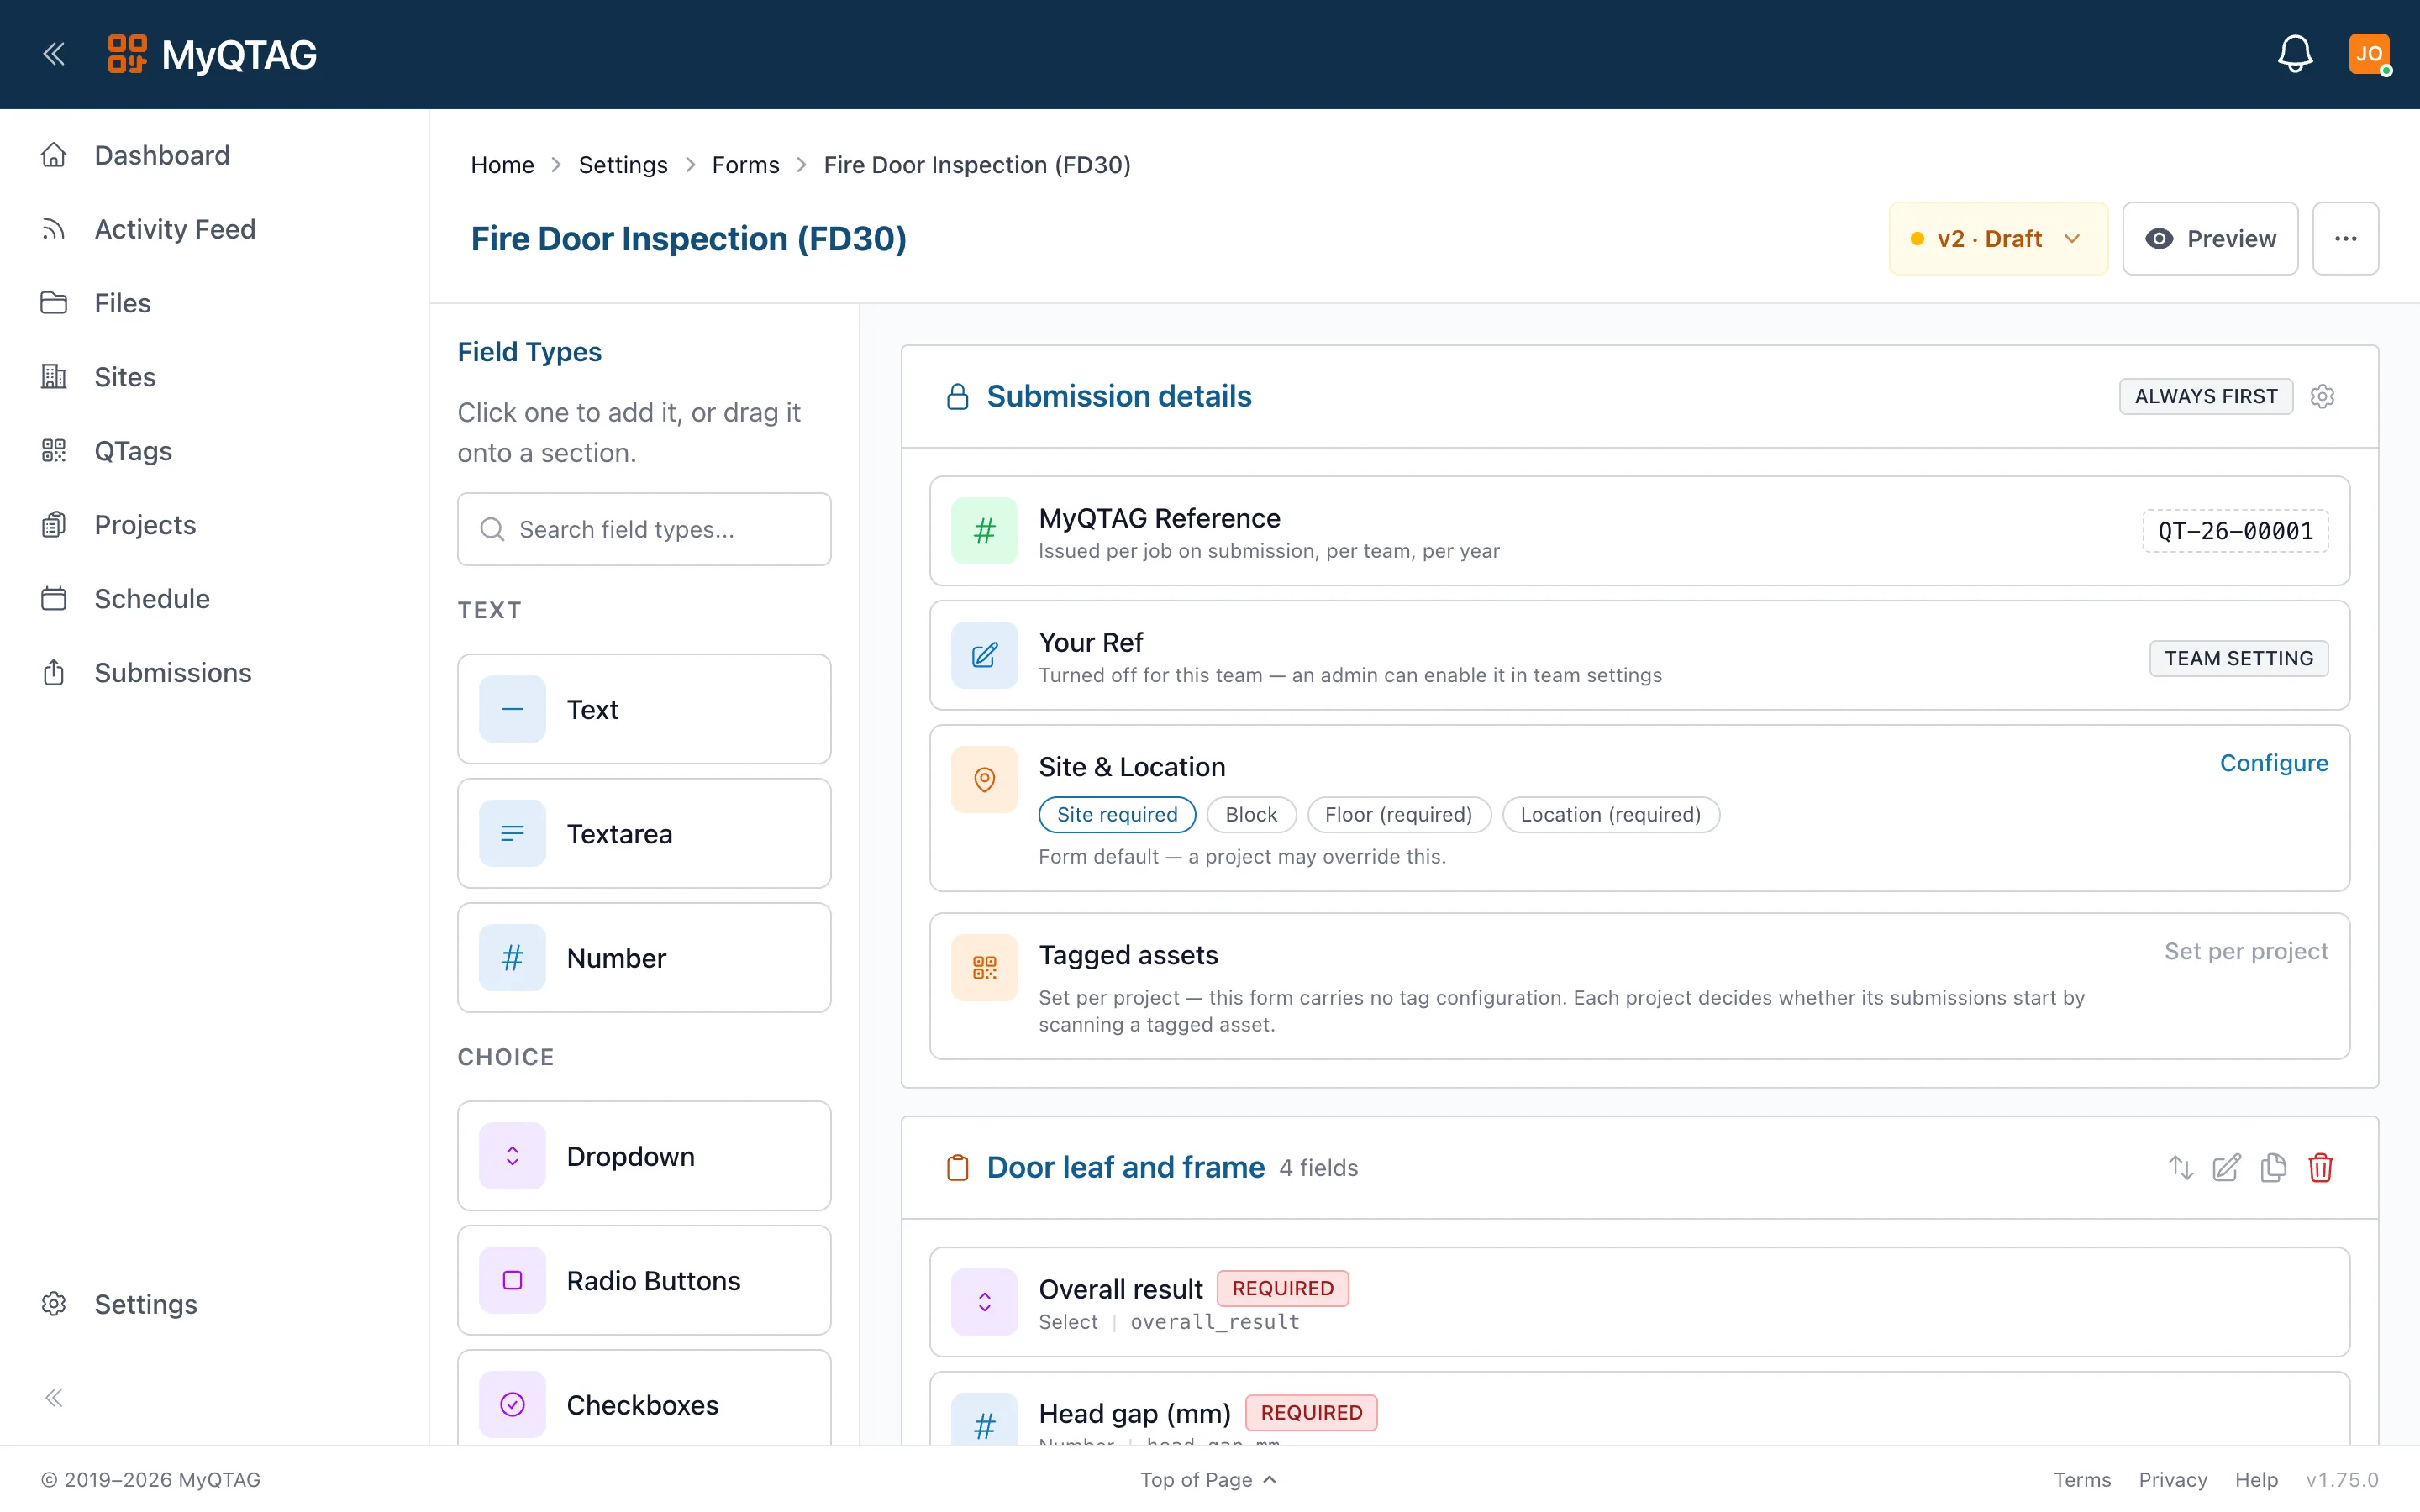Collapse sidebar with bottom double-chevron icon
This screenshot has width=2420, height=1512.
click(54, 1398)
